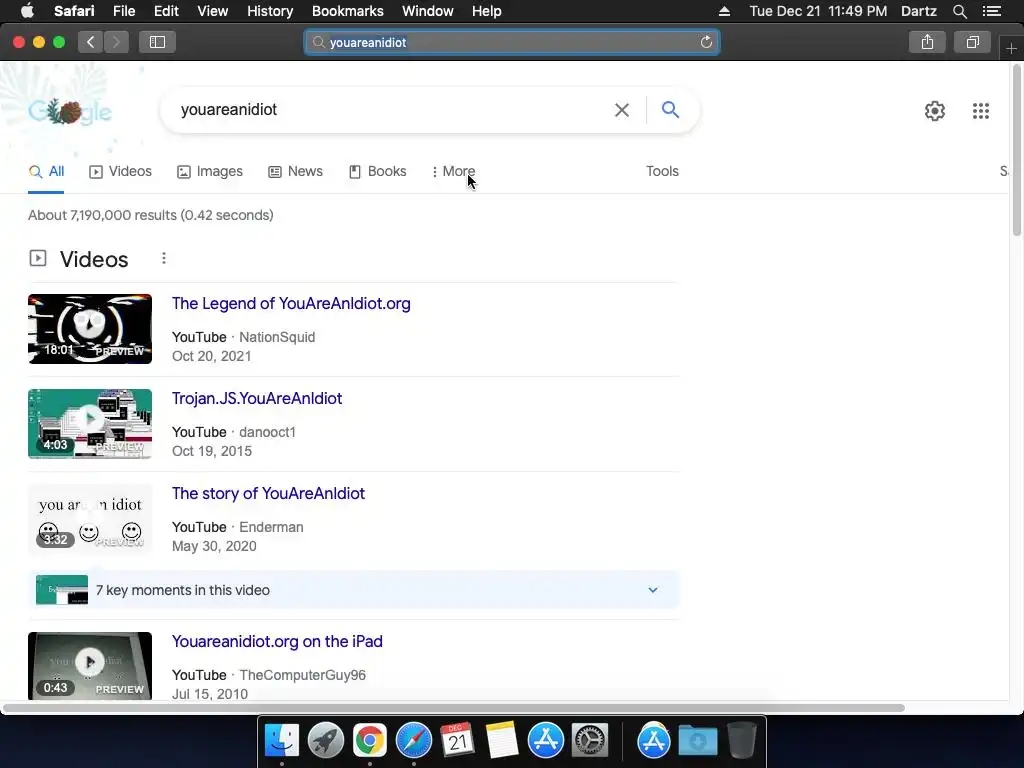Open Google settings gear icon
The height and width of the screenshot is (768, 1024).
coord(935,111)
